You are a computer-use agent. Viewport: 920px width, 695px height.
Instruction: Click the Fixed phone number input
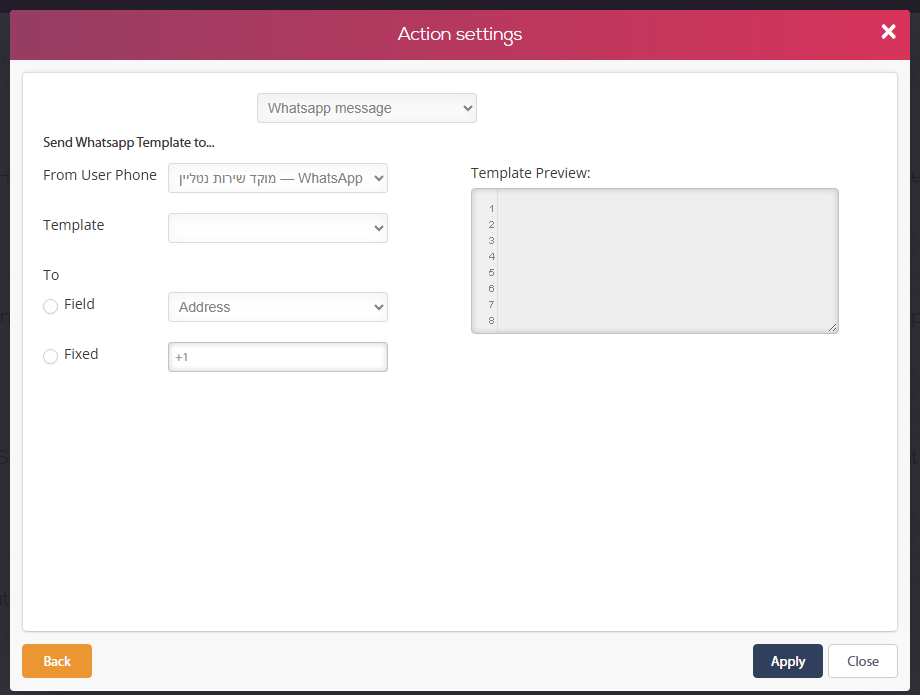tap(278, 357)
